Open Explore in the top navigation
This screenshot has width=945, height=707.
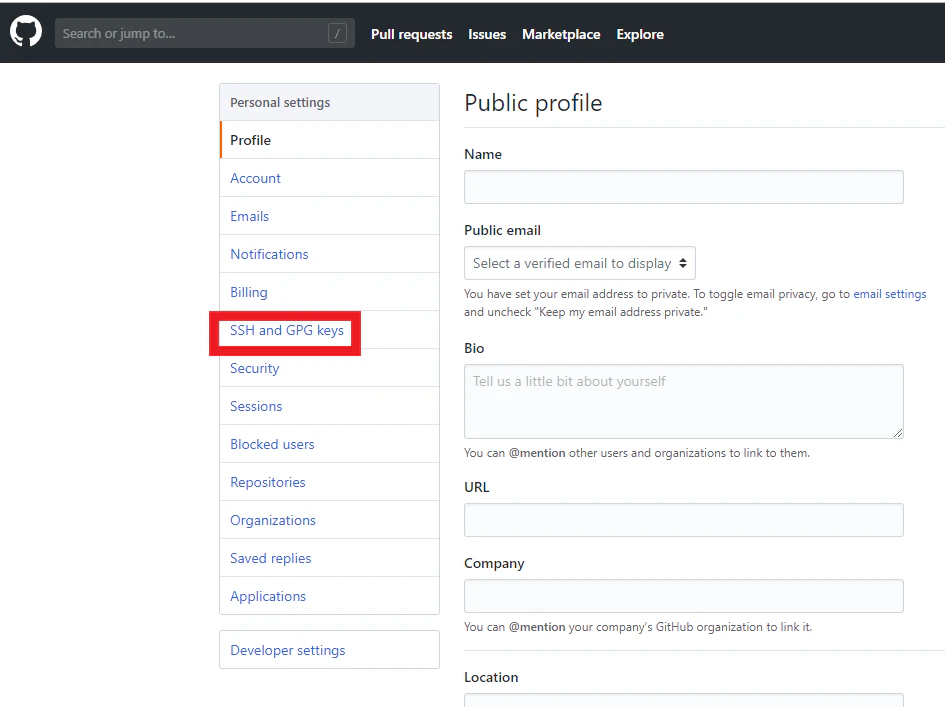click(639, 34)
